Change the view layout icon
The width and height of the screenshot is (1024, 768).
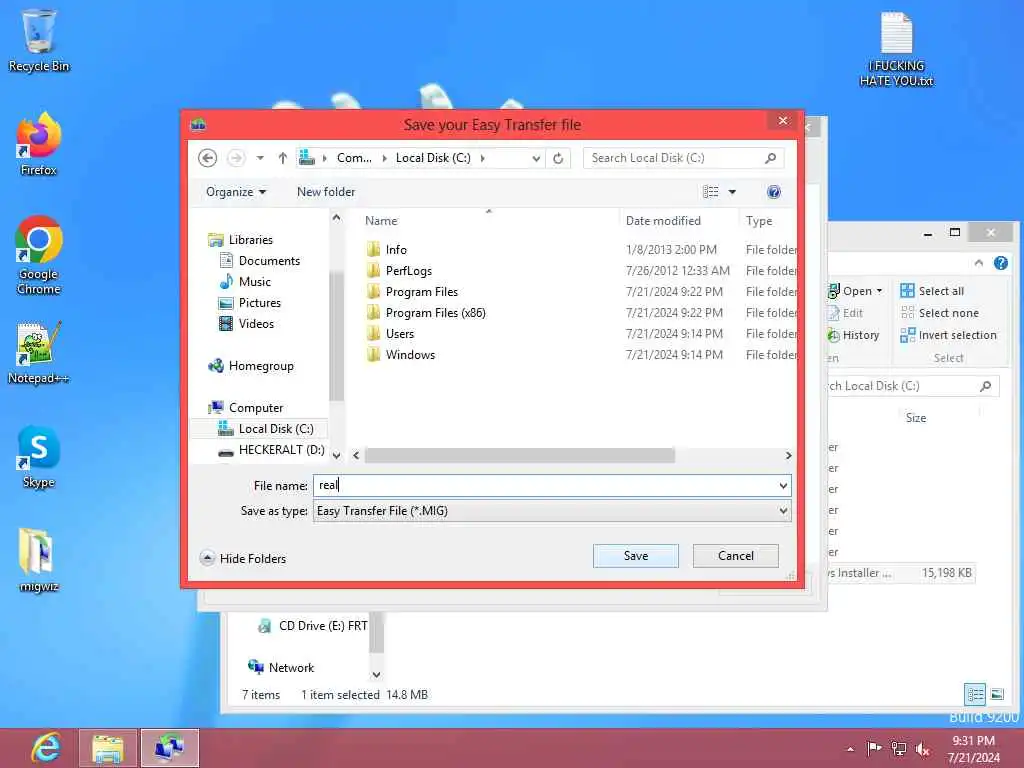(x=711, y=192)
